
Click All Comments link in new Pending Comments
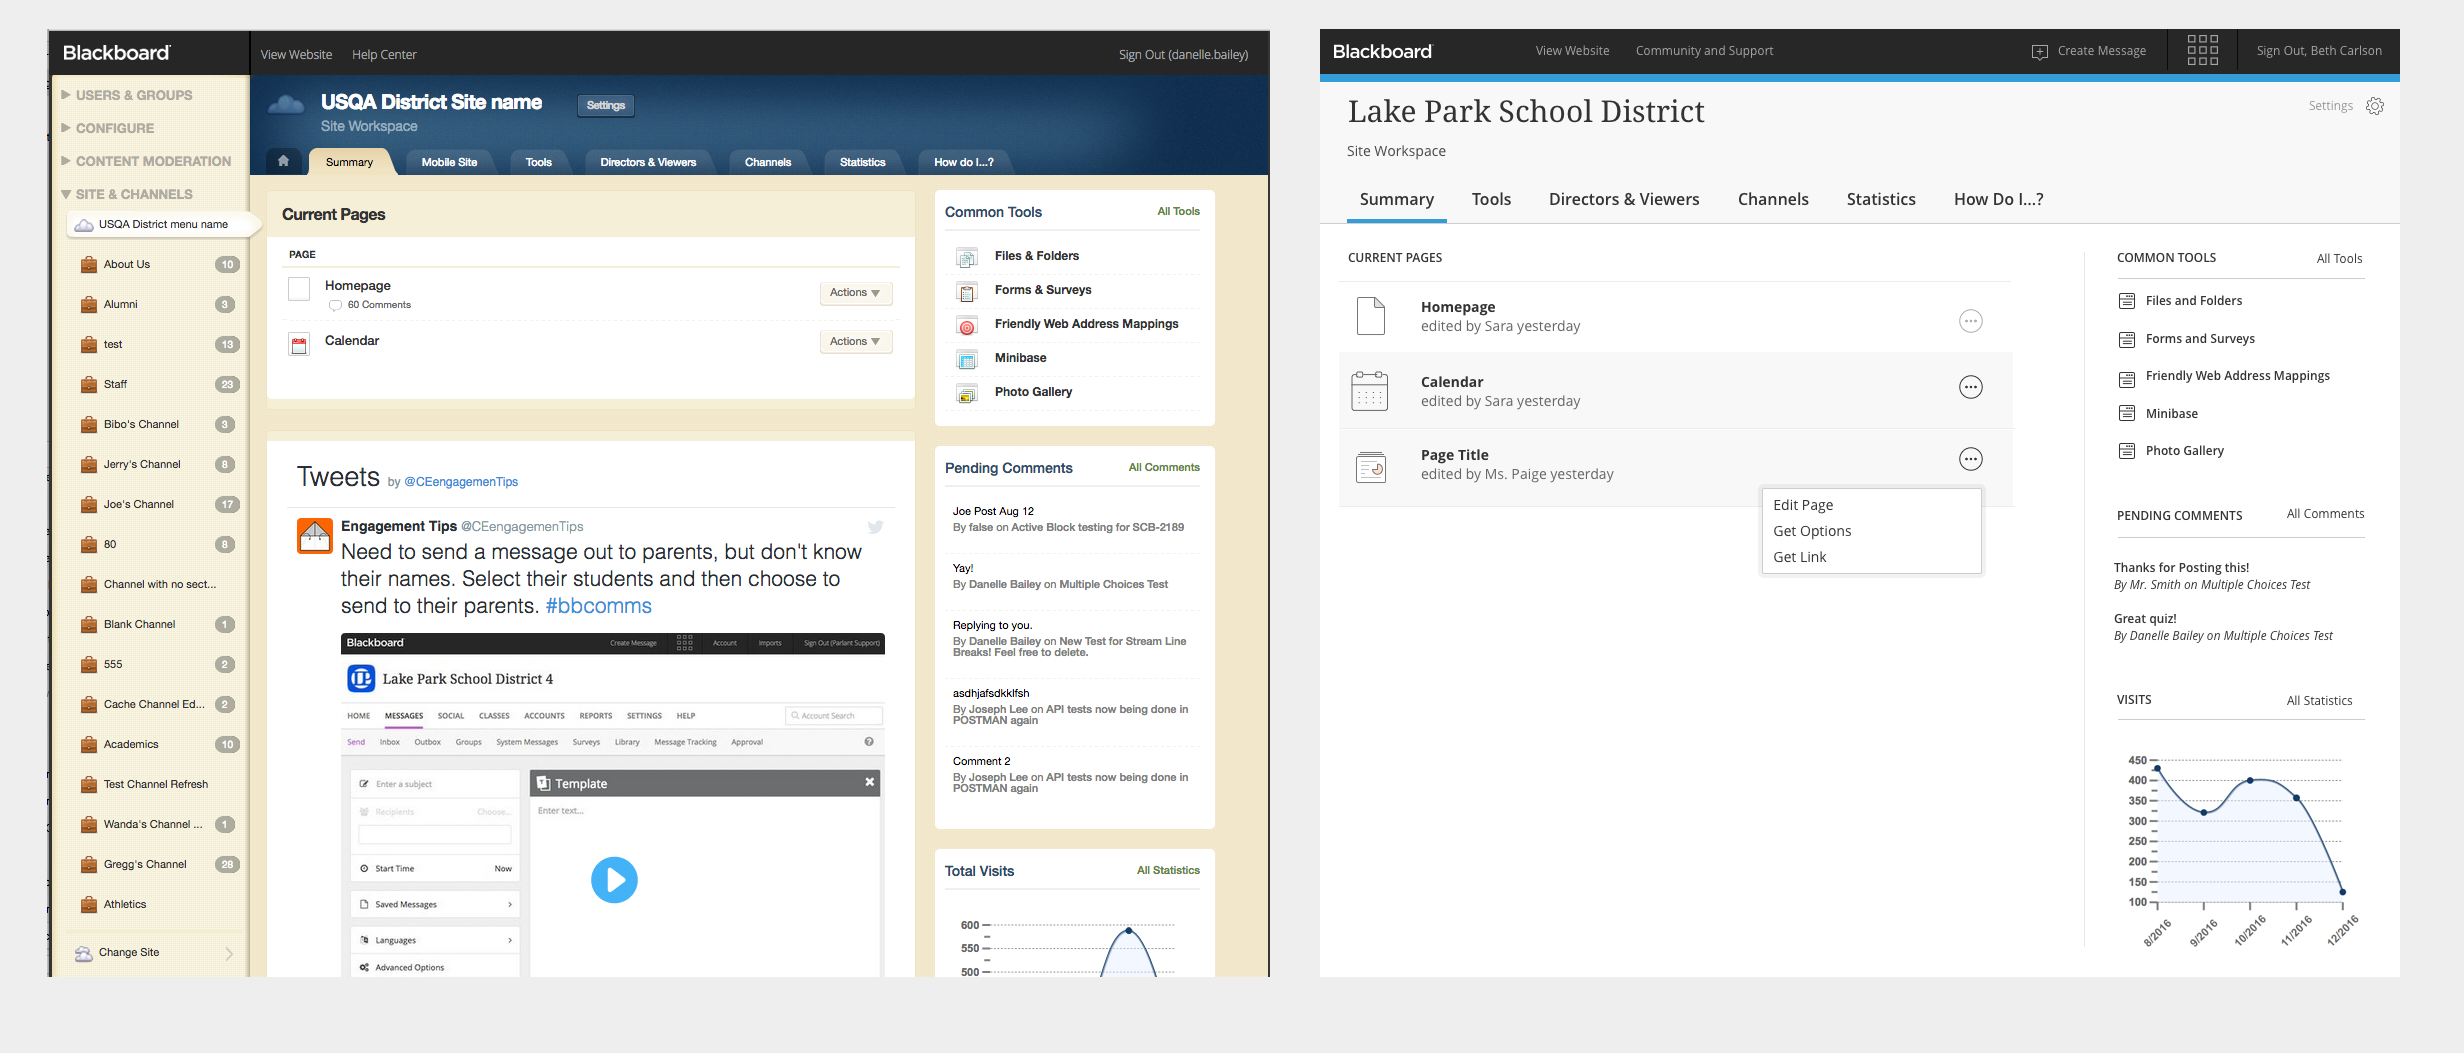point(2325,514)
